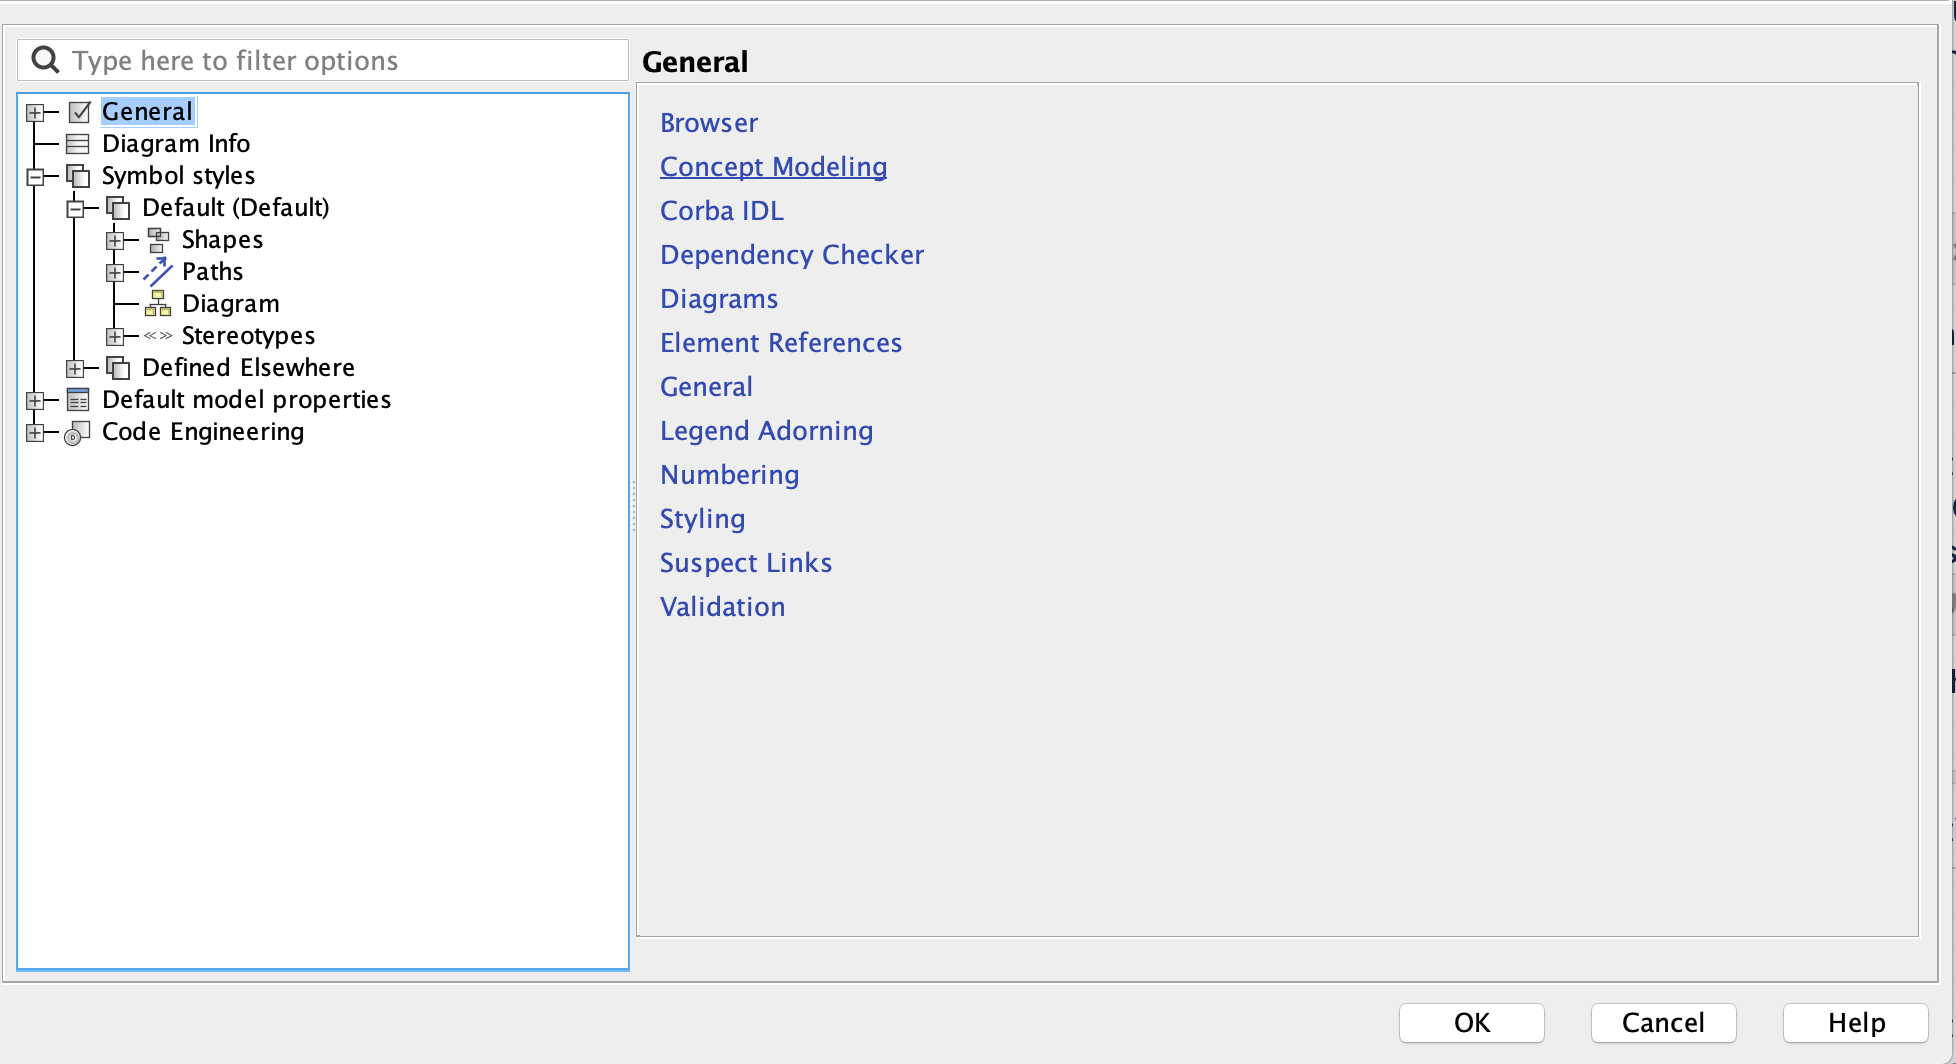The height and width of the screenshot is (1064, 1956).
Task: Click the Paths arrow icon
Action: point(158,272)
